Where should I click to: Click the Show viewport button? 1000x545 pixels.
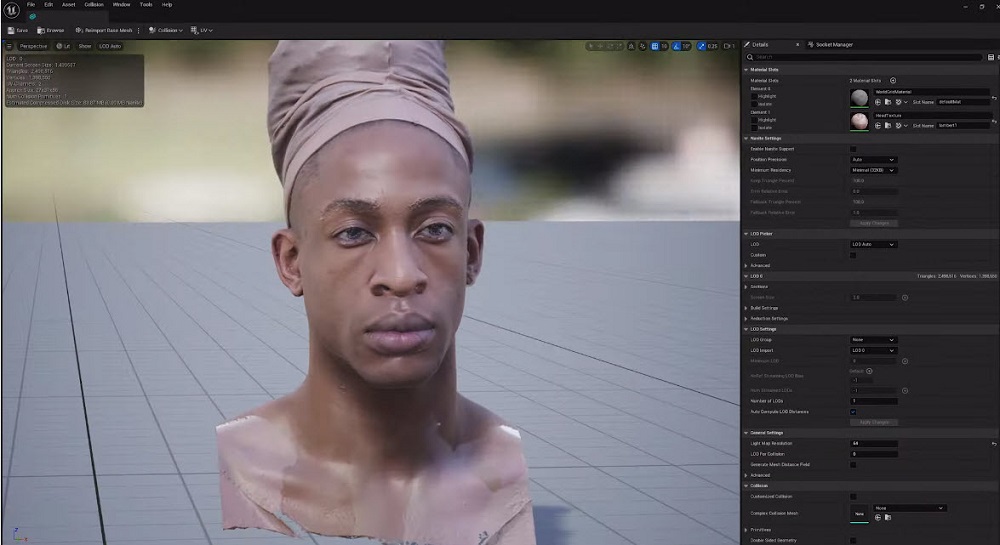(85, 46)
